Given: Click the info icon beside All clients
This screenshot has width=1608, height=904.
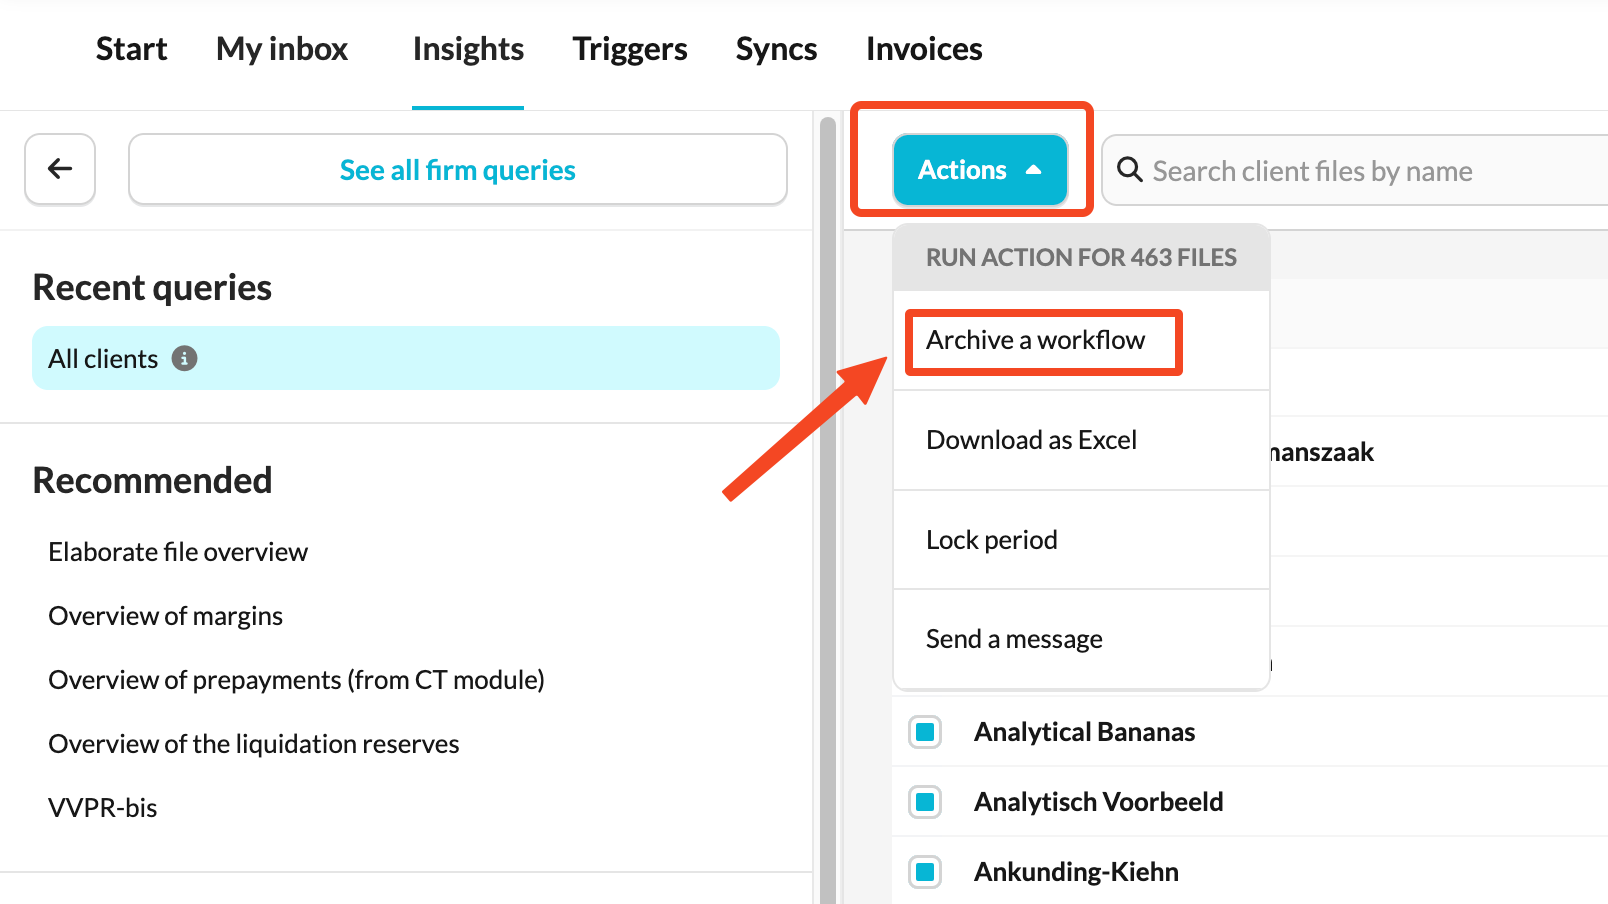Looking at the screenshot, I should coord(184,358).
